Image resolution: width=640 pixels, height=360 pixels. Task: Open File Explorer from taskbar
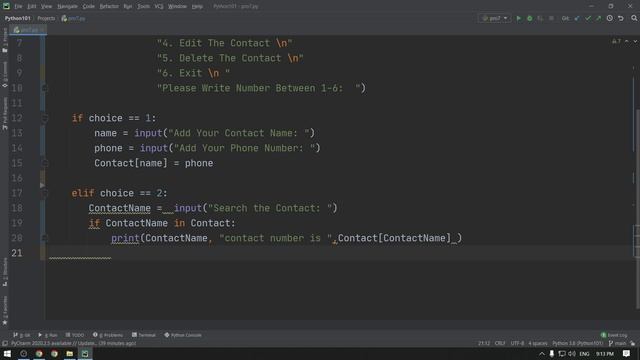coord(70,353)
